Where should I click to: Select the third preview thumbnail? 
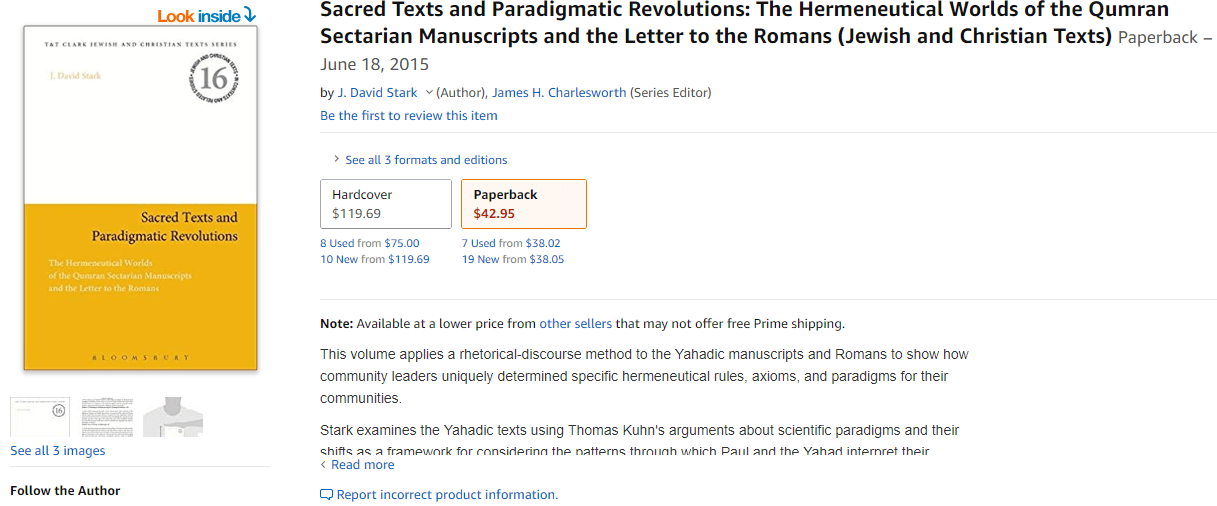click(172, 416)
